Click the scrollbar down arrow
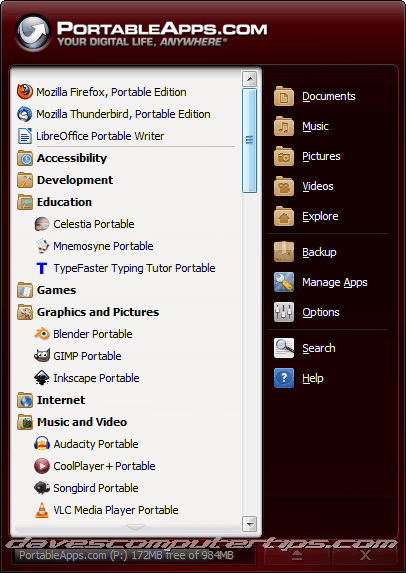This screenshot has width=406, height=573. point(250,524)
